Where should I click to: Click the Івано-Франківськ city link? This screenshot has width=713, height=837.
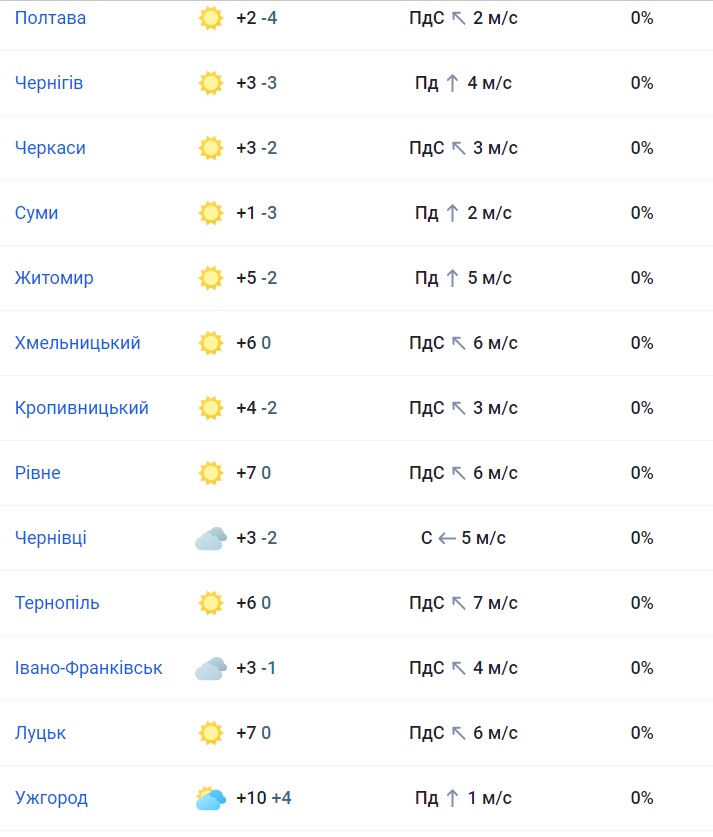coord(89,668)
